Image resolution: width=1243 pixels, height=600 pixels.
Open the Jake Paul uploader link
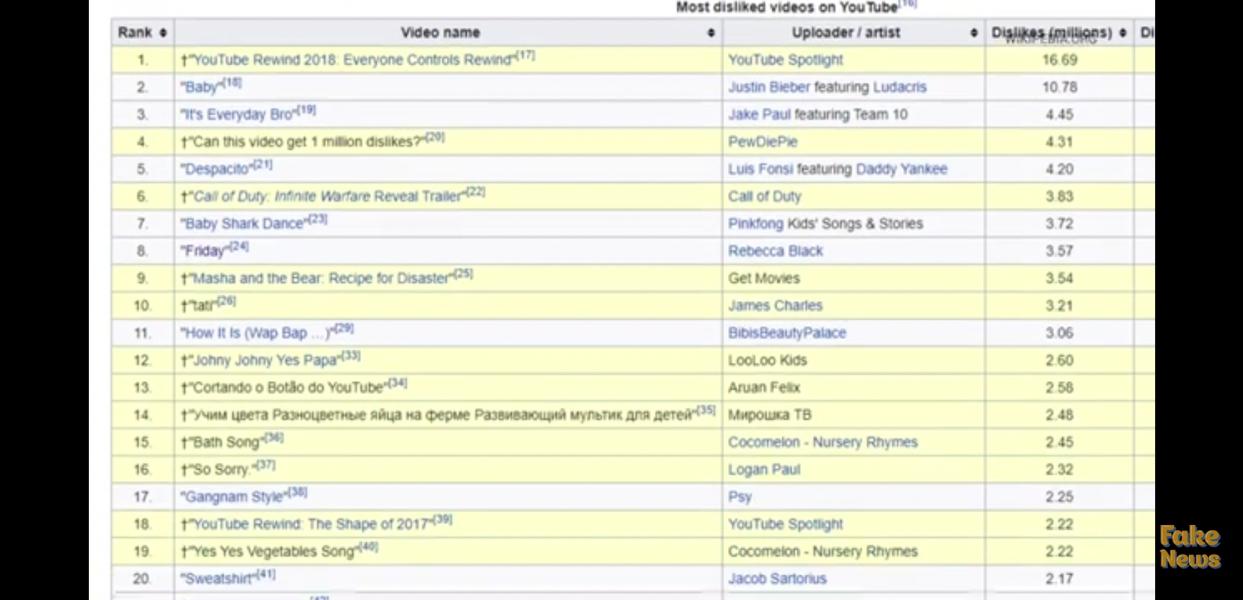[x=759, y=114]
